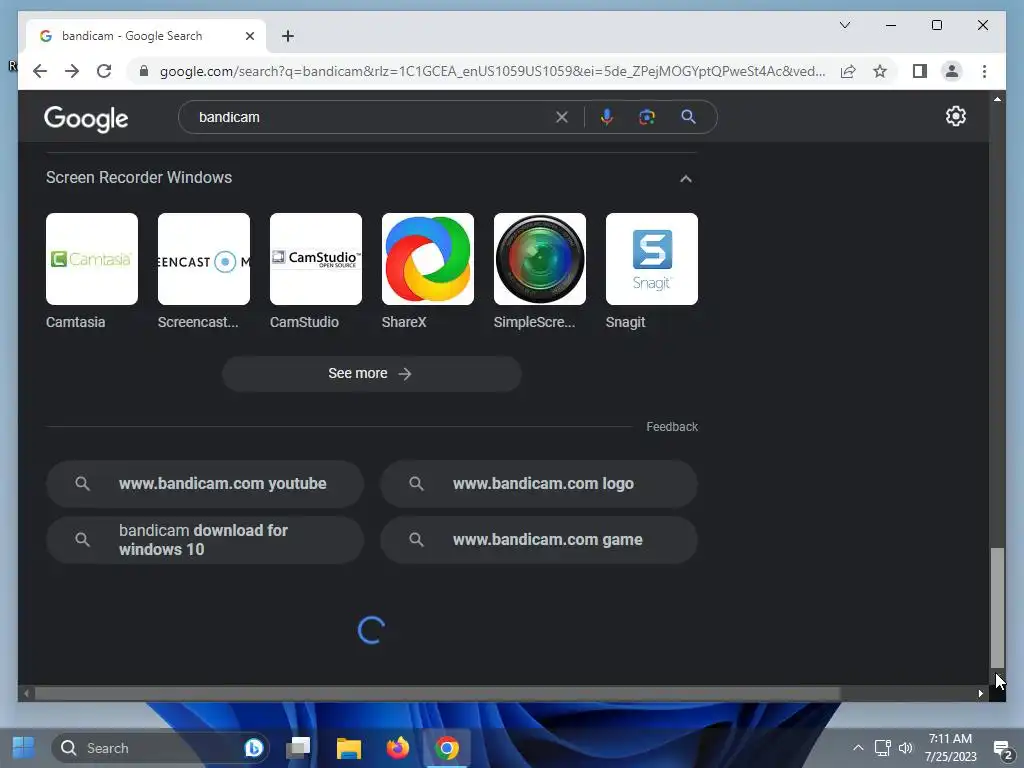Start search by voice
Viewport: 1024px width, 768px height.
tap(607, 117)
